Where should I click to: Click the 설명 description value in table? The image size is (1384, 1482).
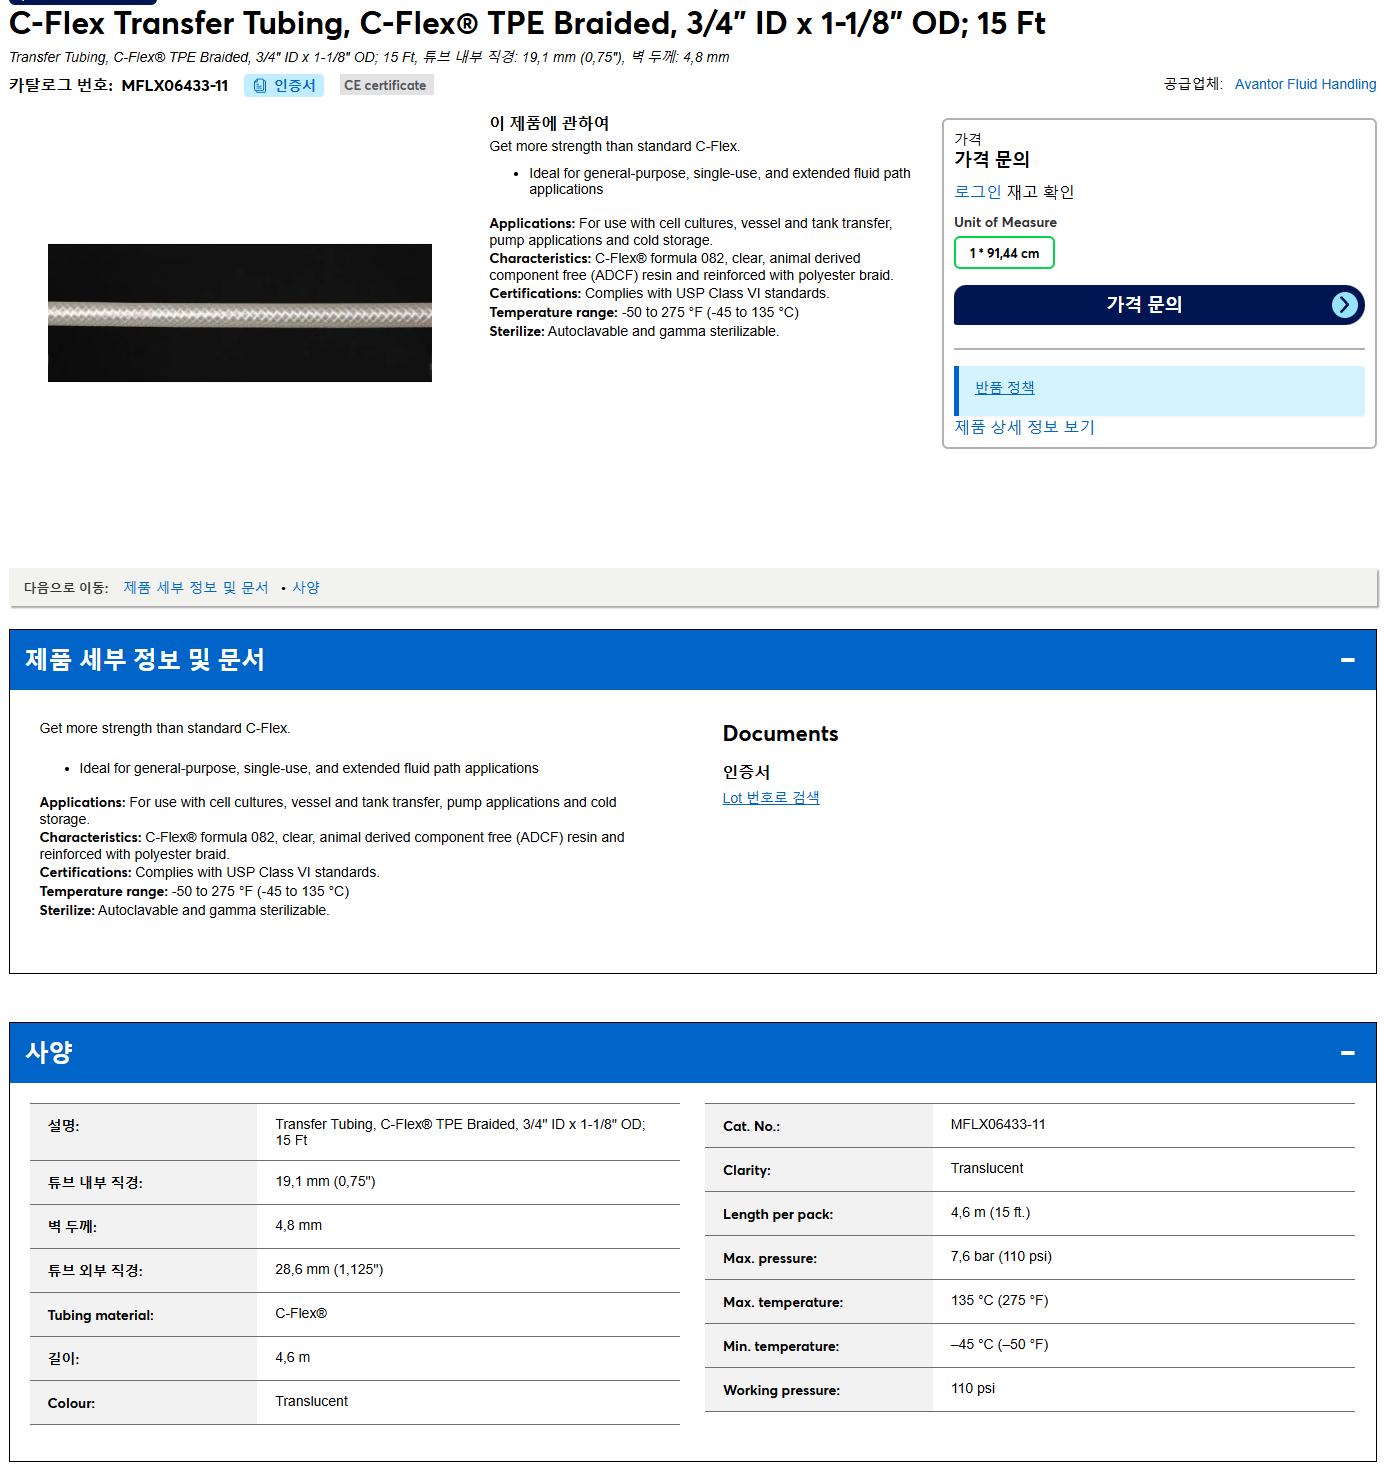pos(460,1133)
